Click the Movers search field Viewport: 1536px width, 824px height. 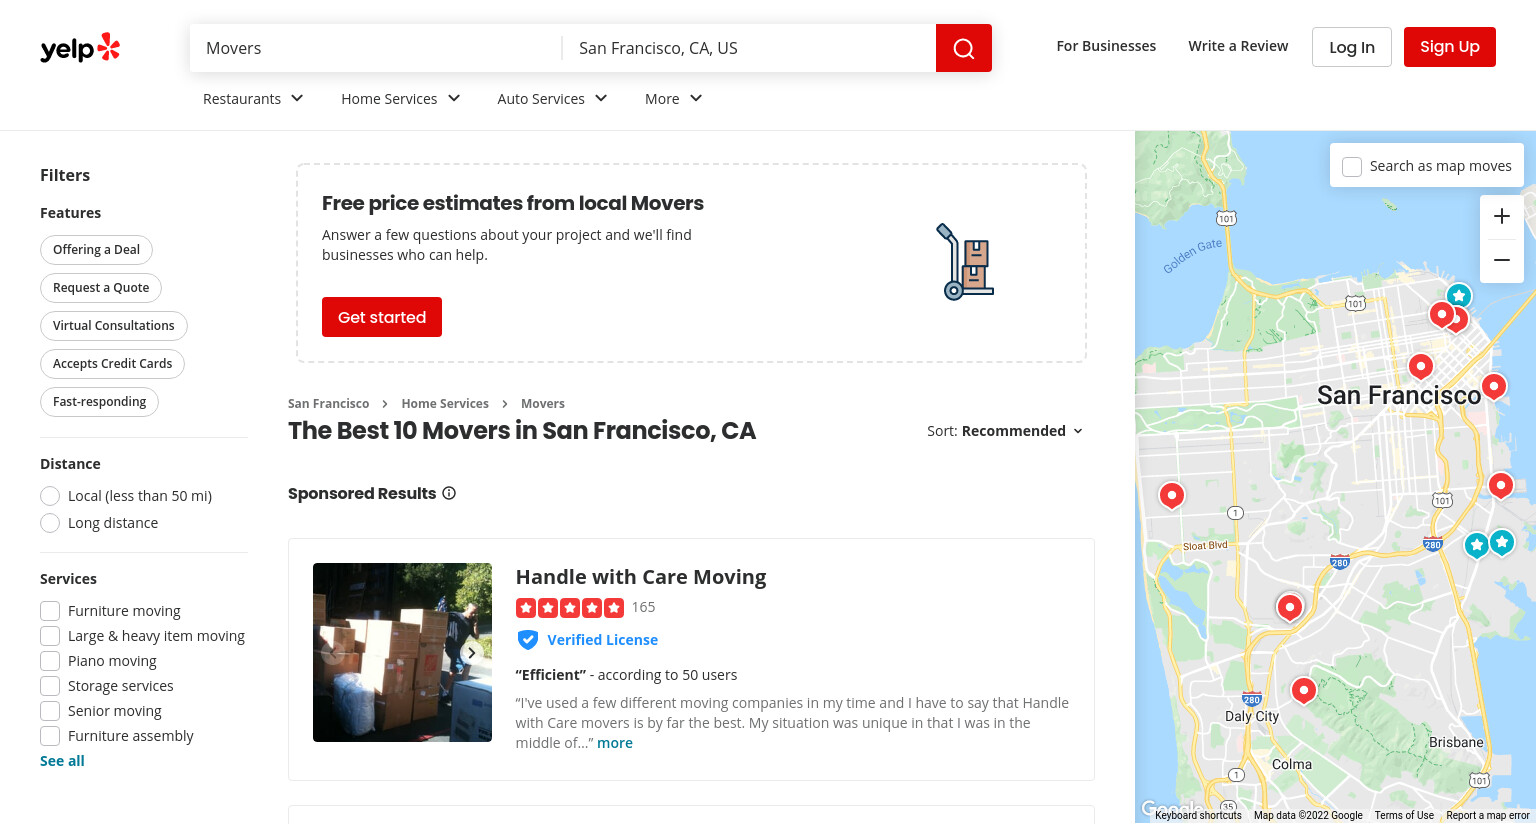376,48
